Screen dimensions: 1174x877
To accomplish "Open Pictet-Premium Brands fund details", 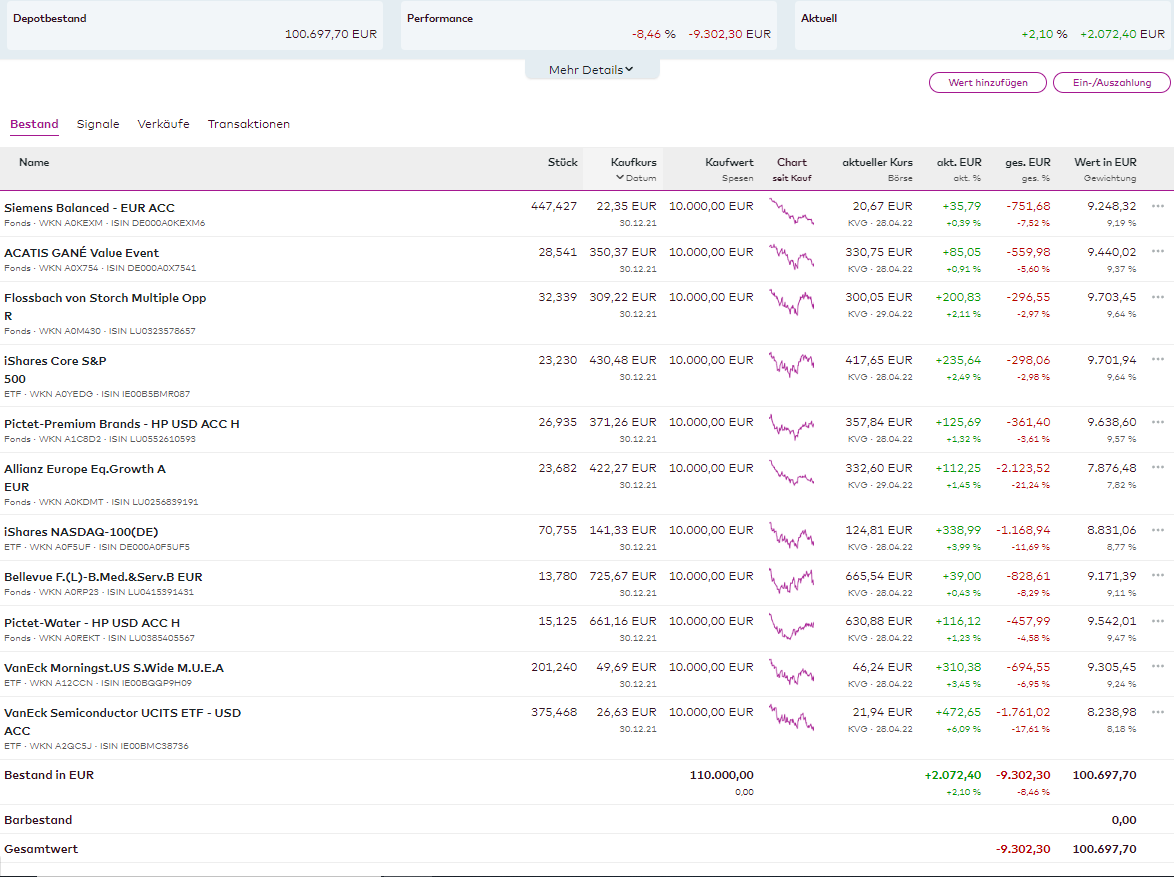I will pyautogui.click(x=121, y=424).
